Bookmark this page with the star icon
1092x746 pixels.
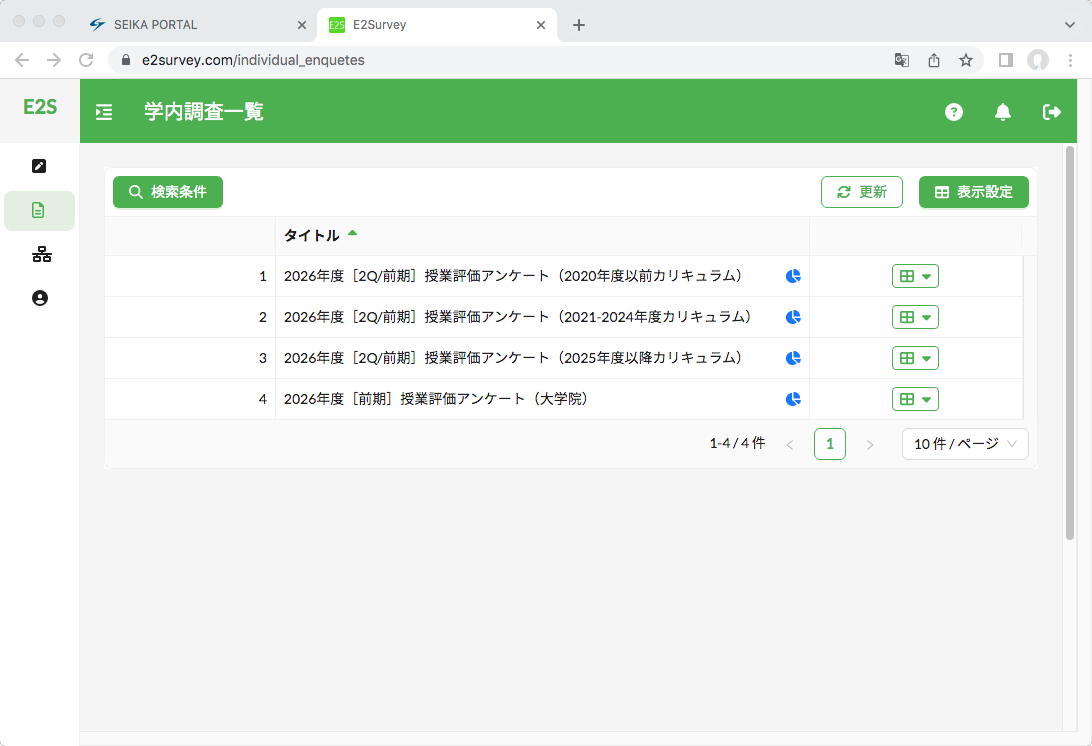[x=965, y=60]
